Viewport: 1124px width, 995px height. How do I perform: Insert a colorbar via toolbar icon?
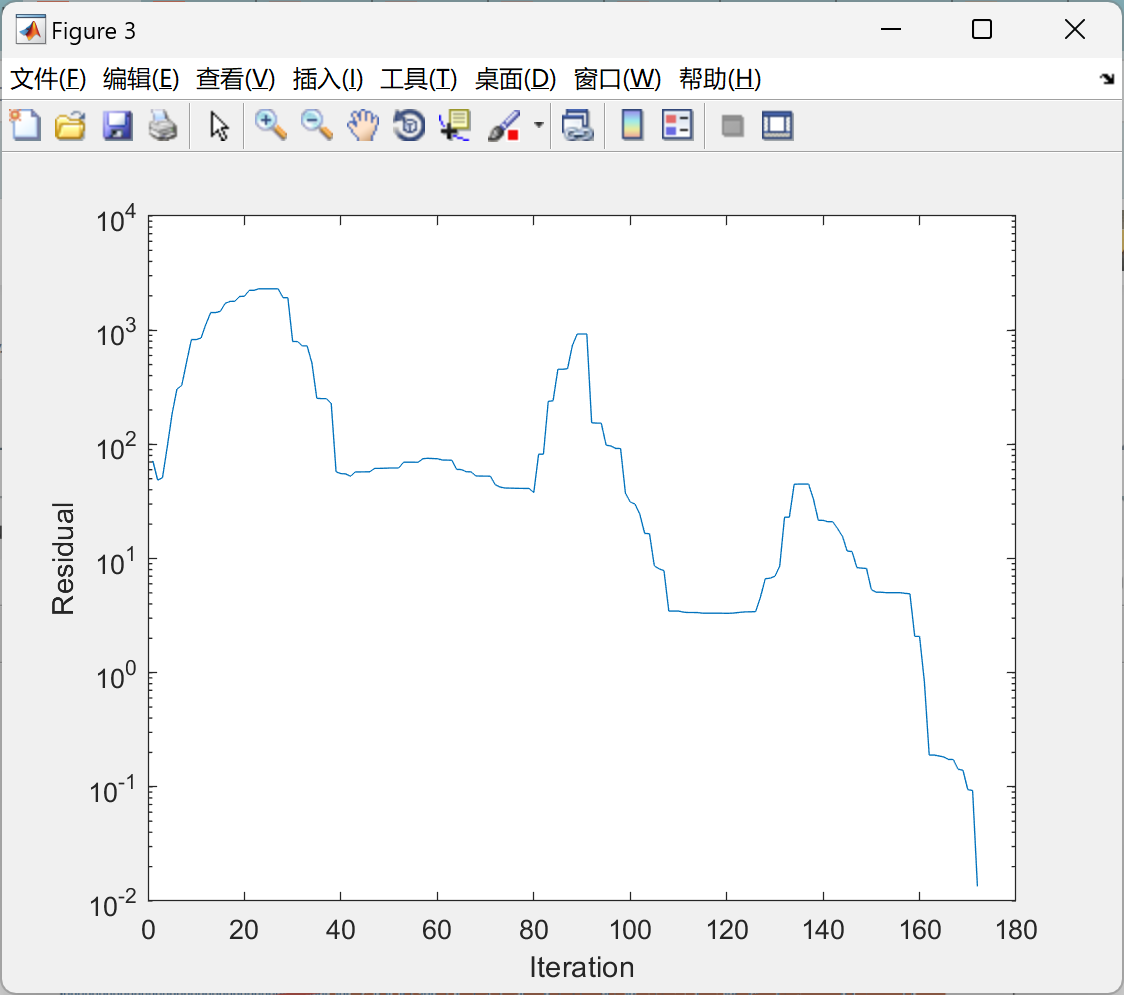coord(632,125)
